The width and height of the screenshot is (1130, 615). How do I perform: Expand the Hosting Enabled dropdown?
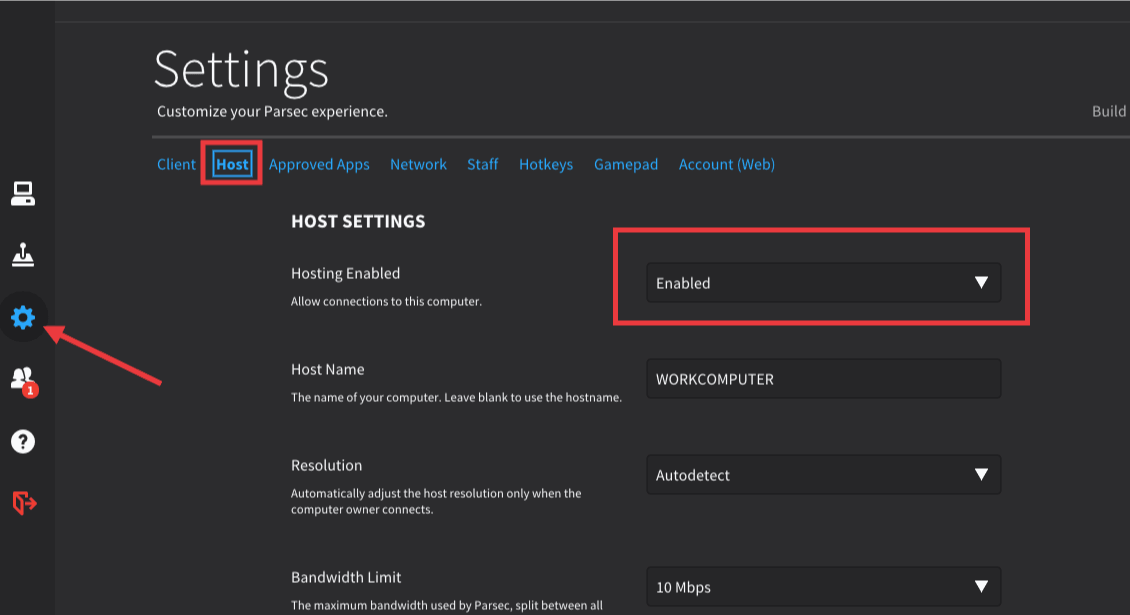pyautogui.click(x=822, y=283)
